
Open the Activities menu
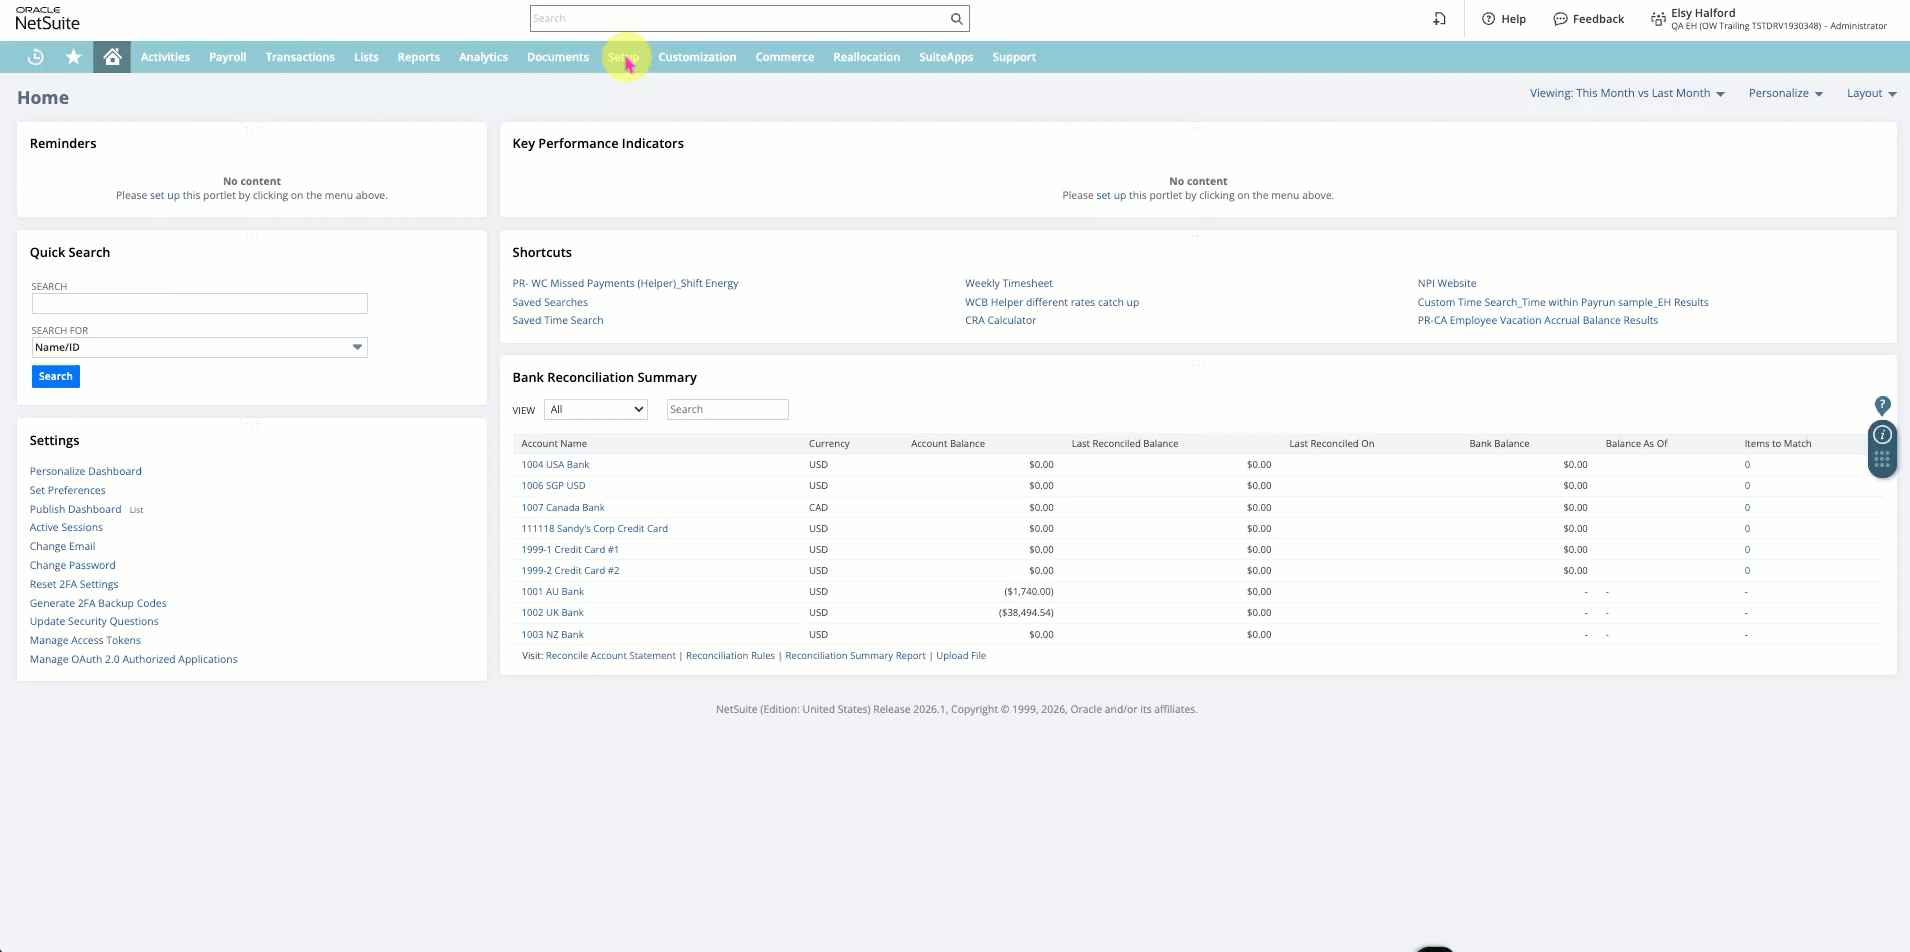(165, 57)
